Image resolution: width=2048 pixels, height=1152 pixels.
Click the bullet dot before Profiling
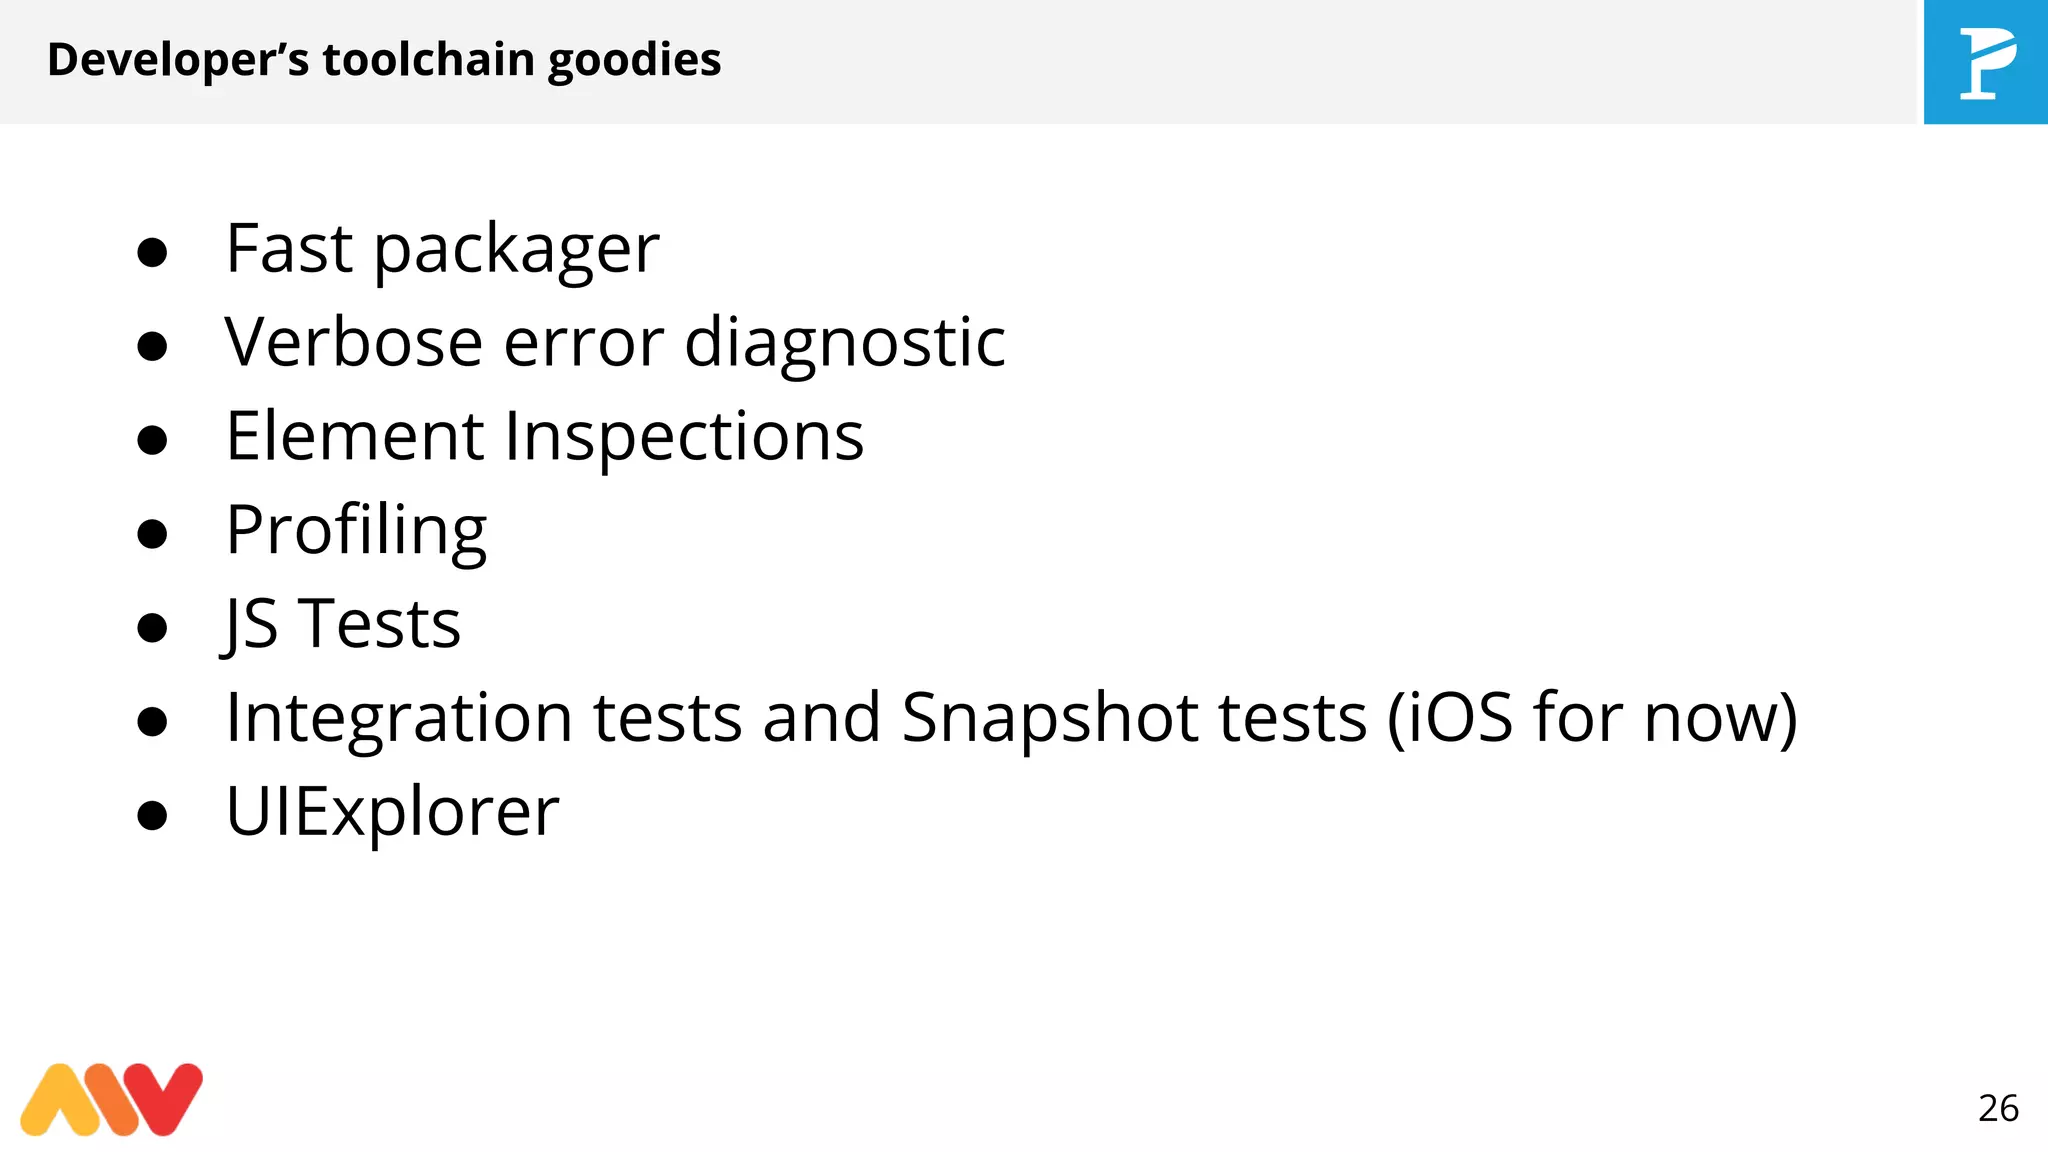pos(152,534)
